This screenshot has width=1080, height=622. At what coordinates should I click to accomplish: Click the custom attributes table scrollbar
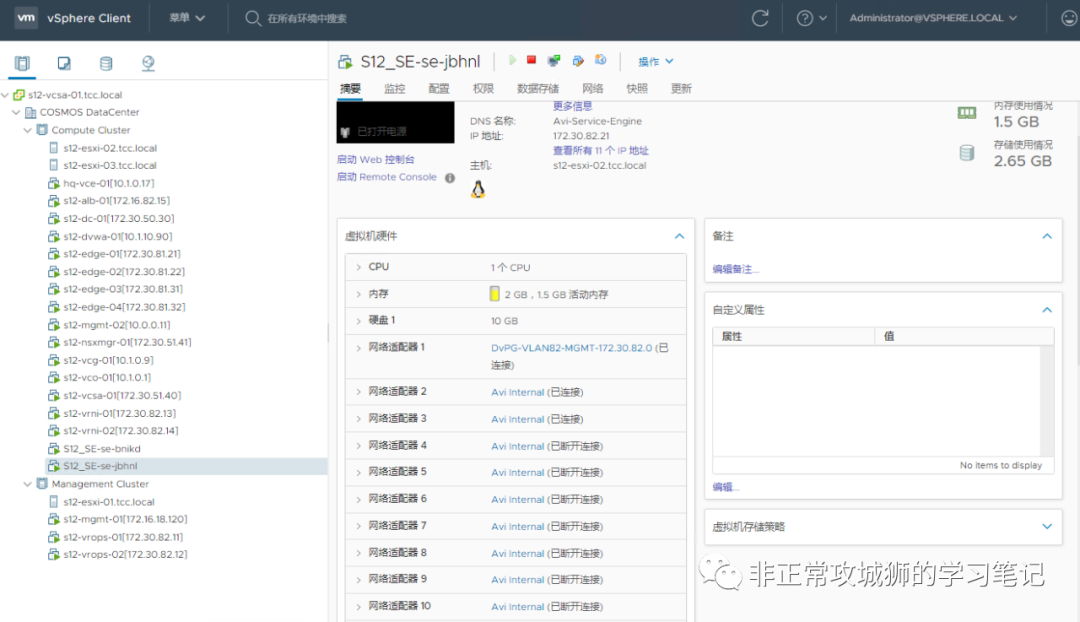point(1047,401)
